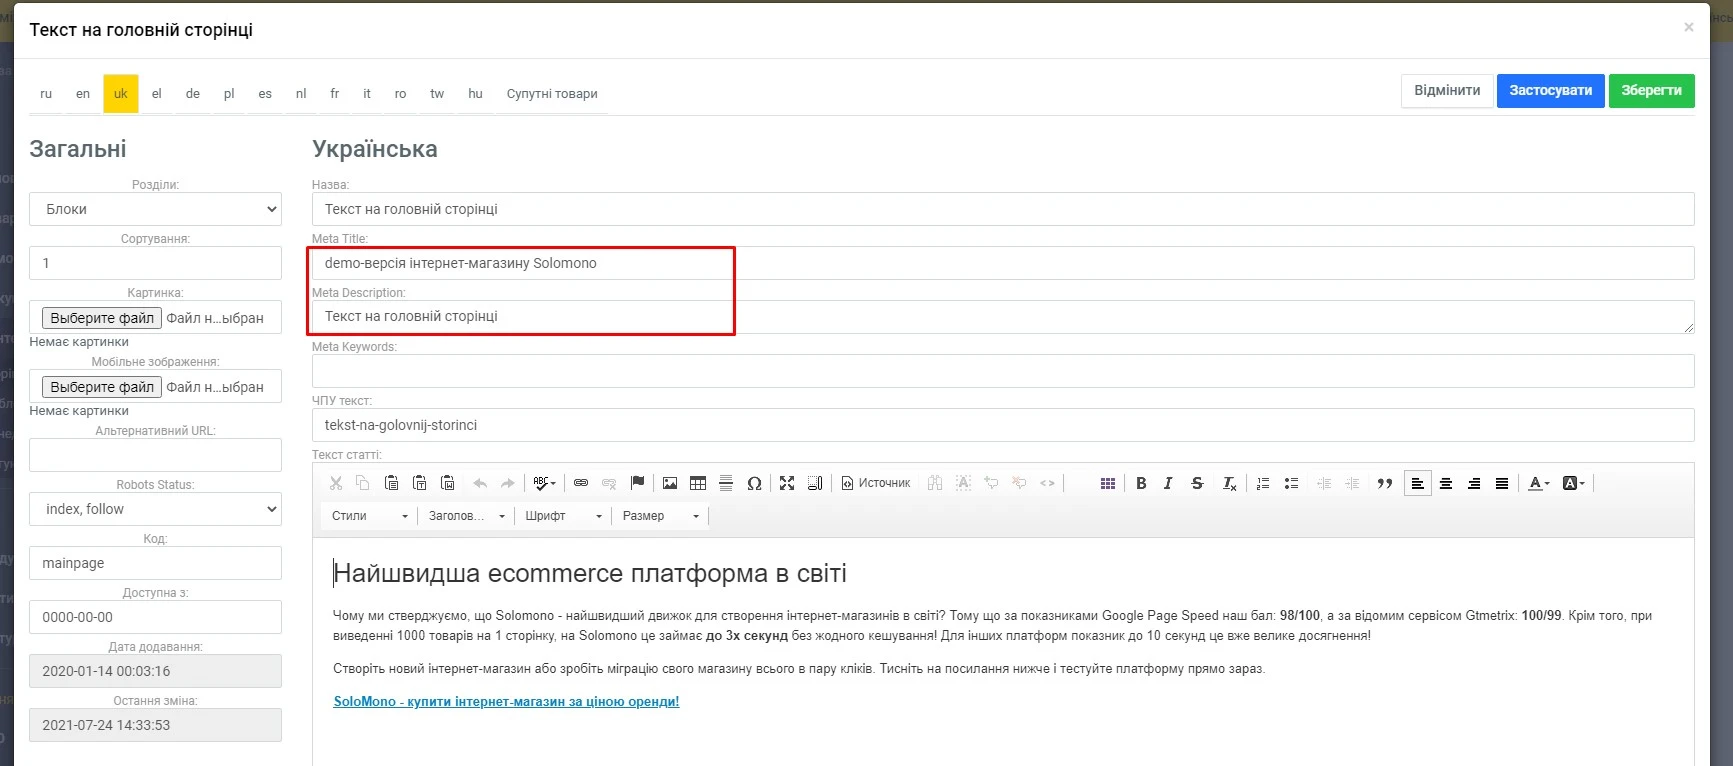This screenshot has height=766, width=1733.
Task: Remove formatting with Tx icon
Action: click(x=1230, y=483)
